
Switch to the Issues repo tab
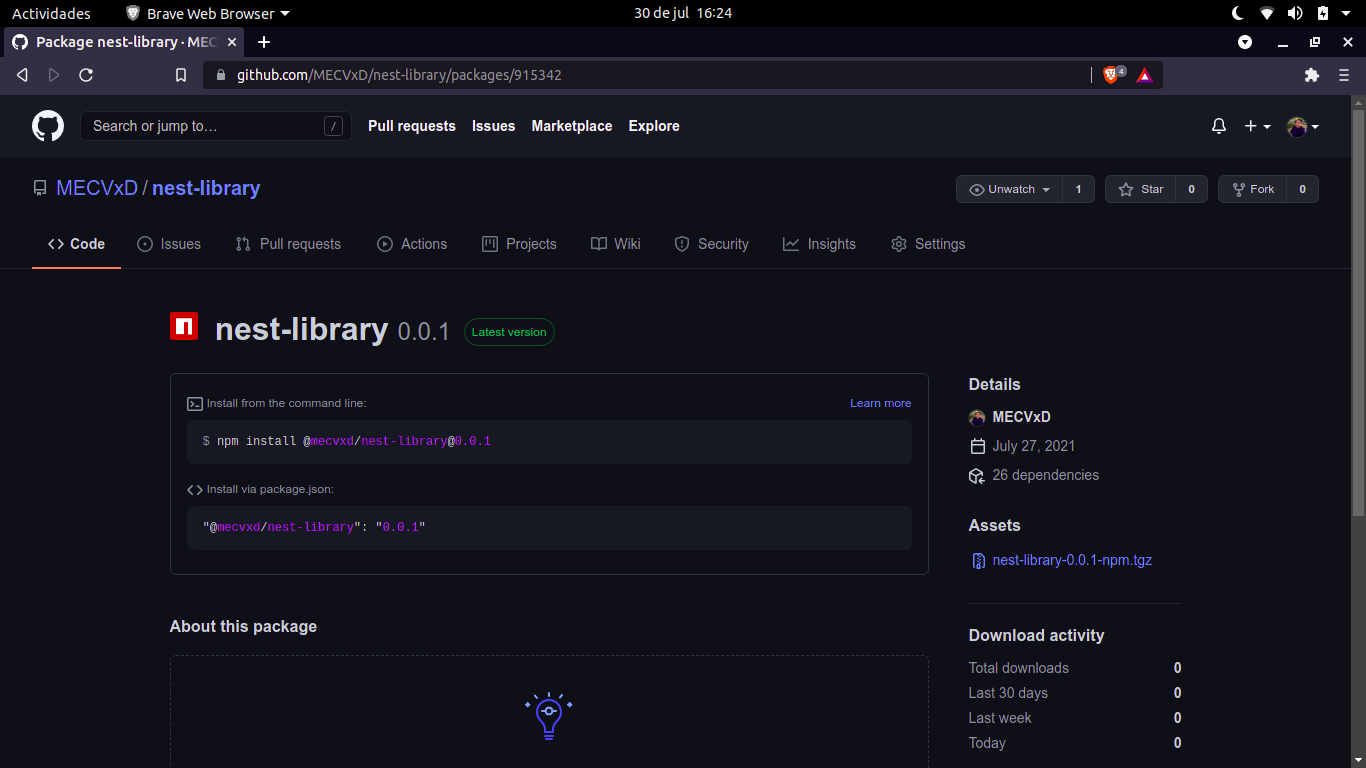pyautogui.click(x=169, y=244)
